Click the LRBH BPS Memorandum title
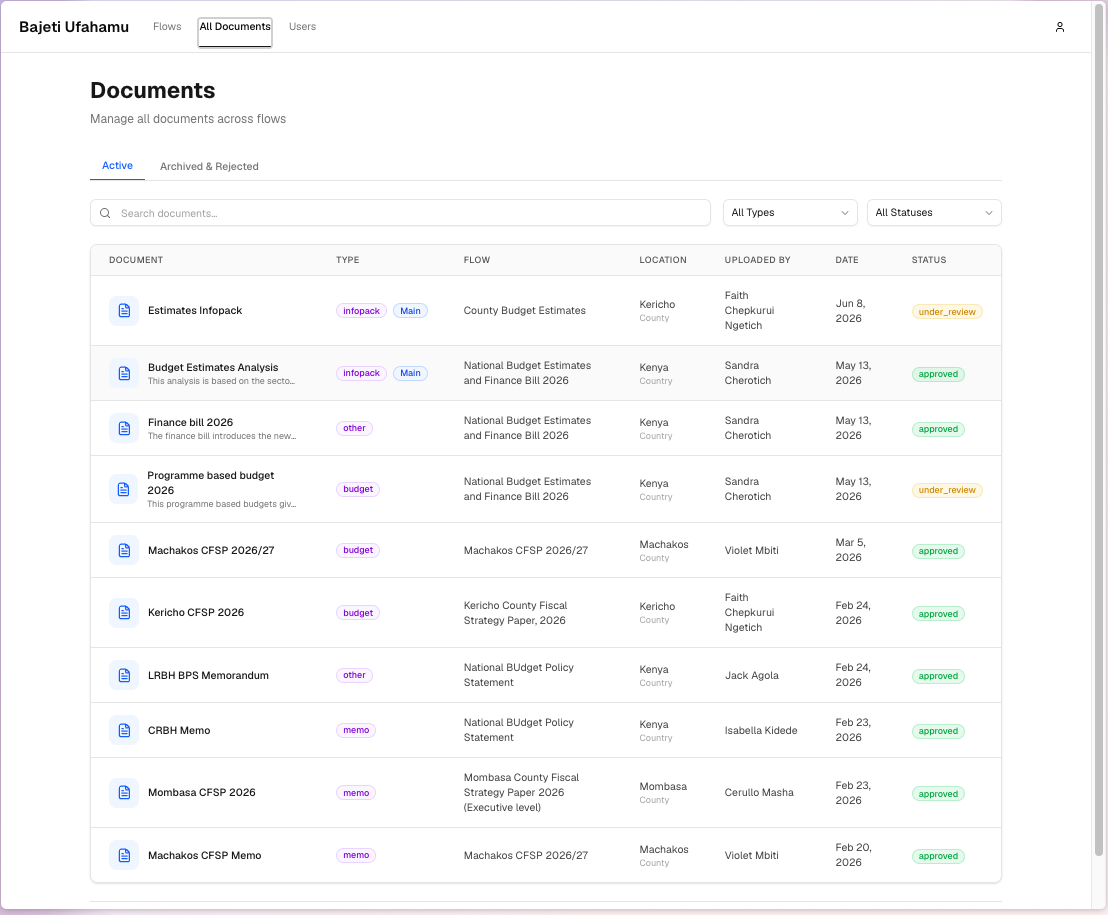 click(208, 675)
